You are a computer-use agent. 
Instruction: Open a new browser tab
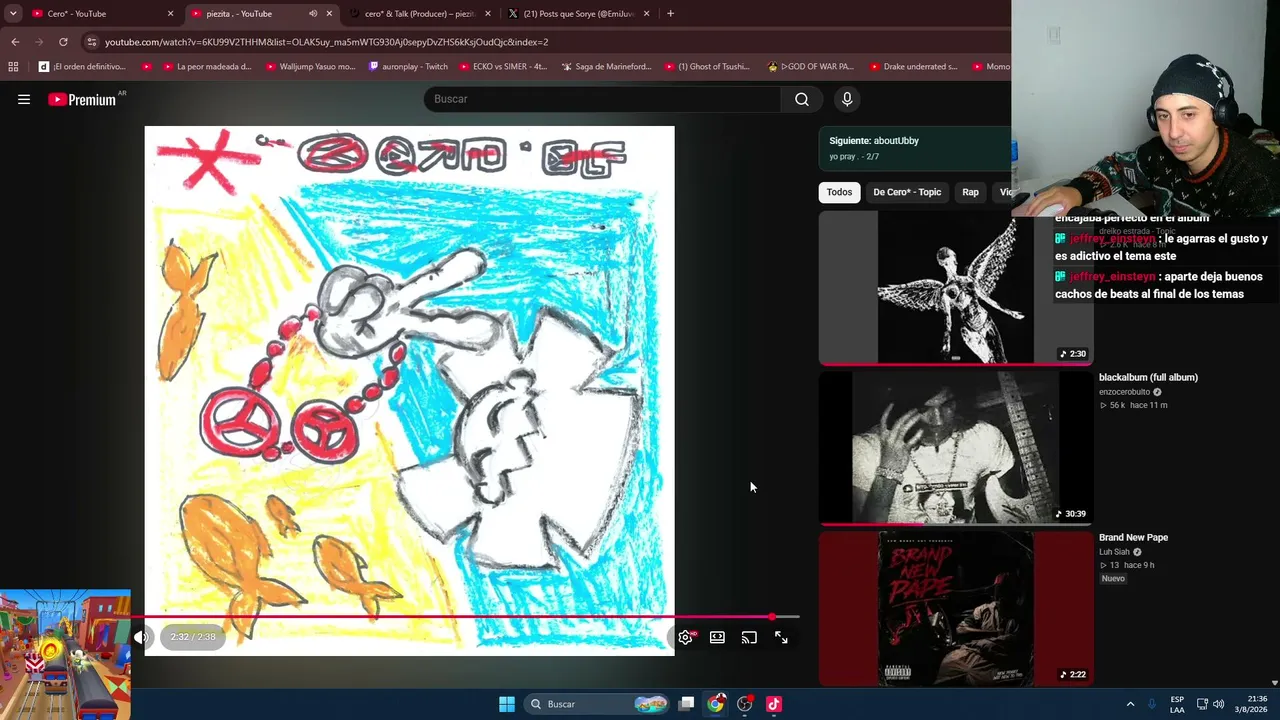670,14
